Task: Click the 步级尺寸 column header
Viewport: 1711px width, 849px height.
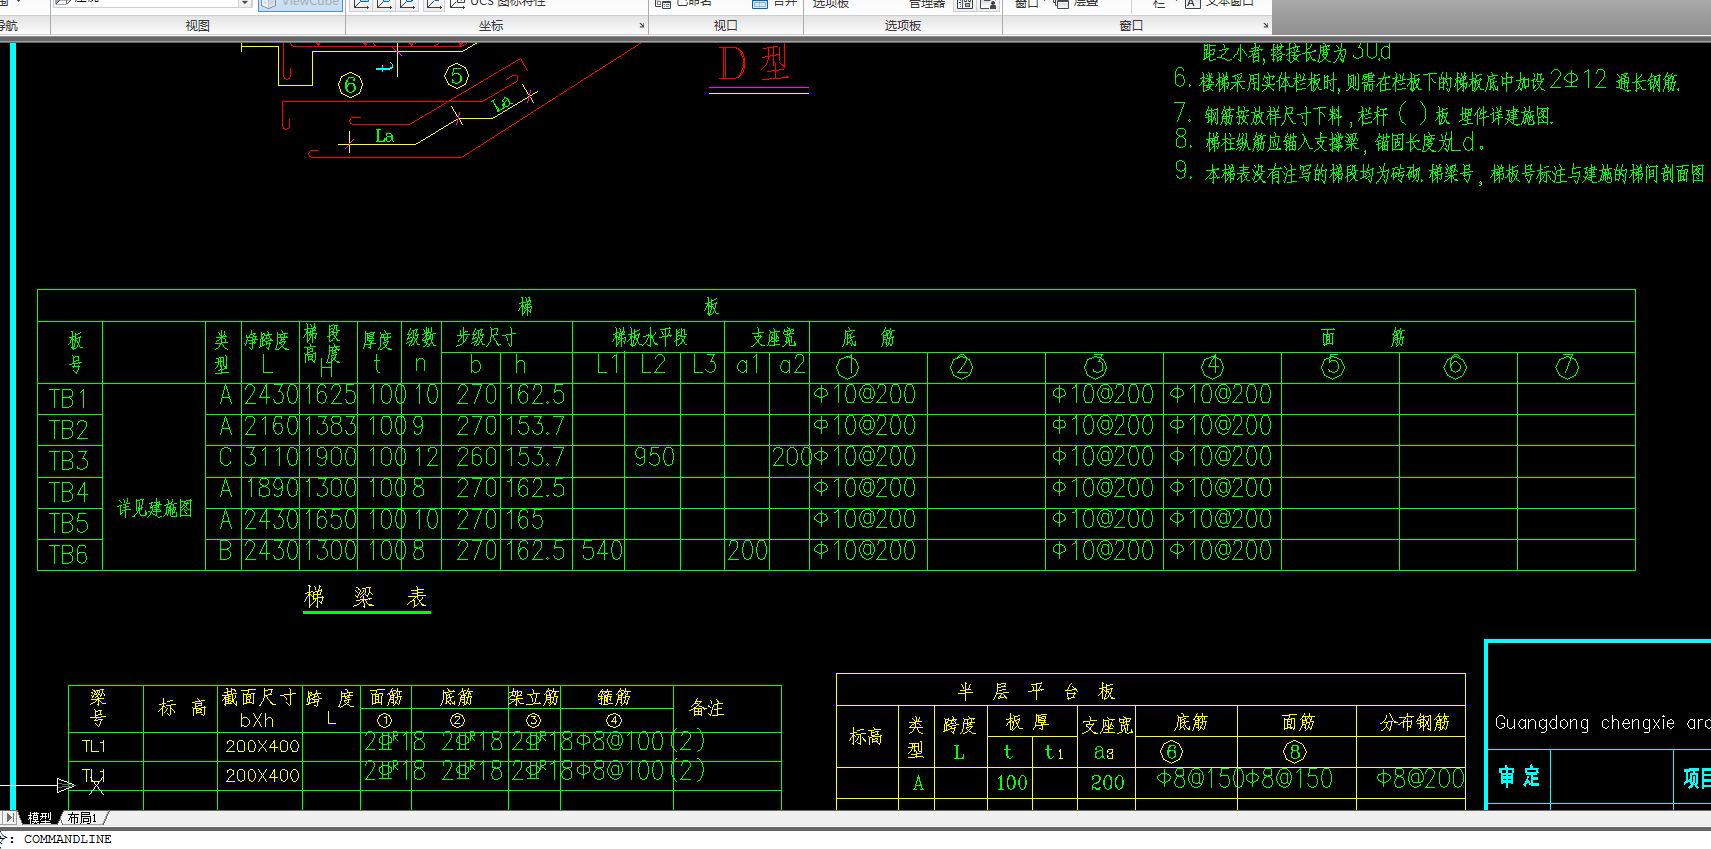Action: 485,338
